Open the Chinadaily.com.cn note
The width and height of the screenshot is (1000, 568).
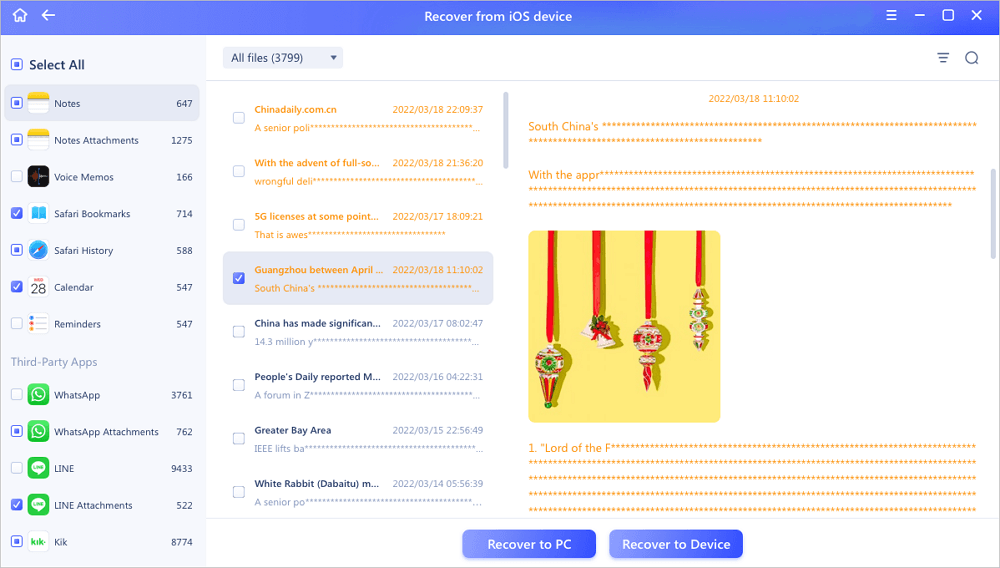(x=358, y=118)
